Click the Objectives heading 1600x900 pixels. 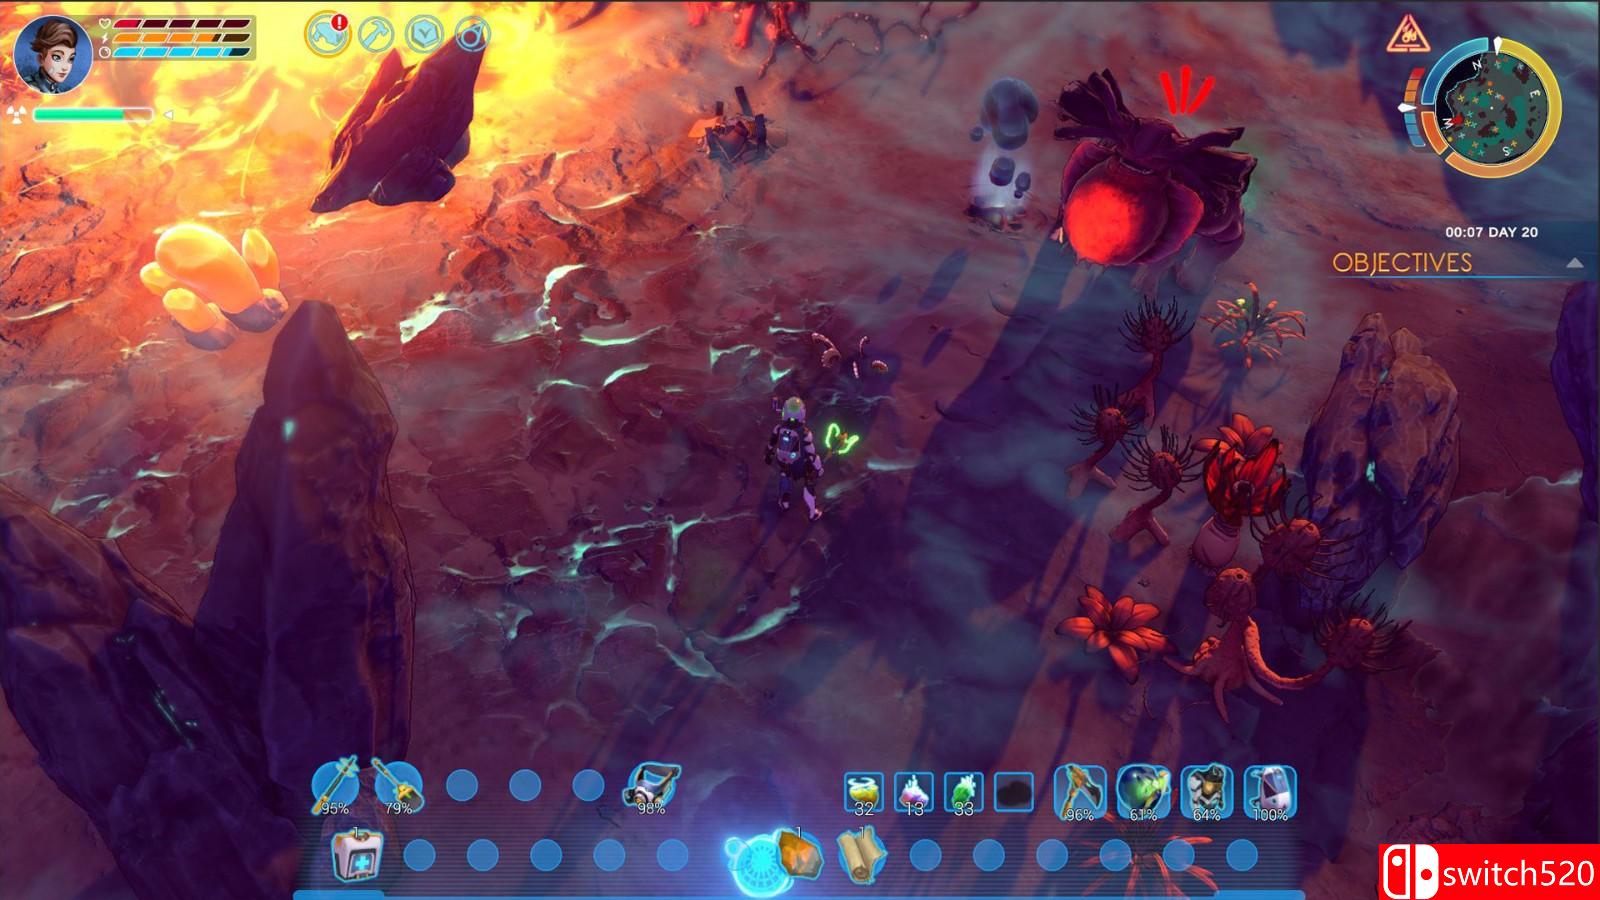pos(1402,262)
